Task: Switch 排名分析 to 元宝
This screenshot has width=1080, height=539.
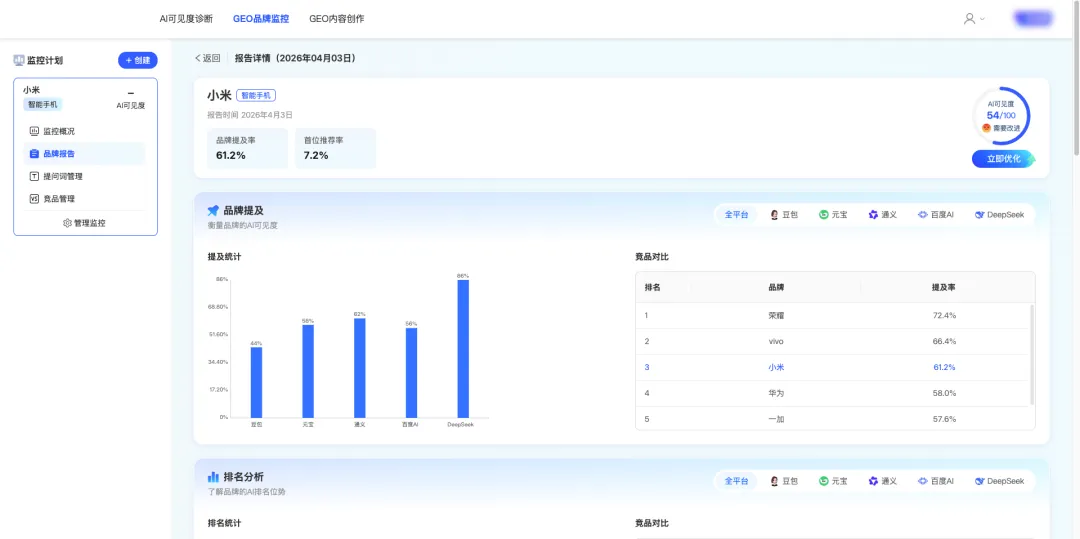Action: 833,481
